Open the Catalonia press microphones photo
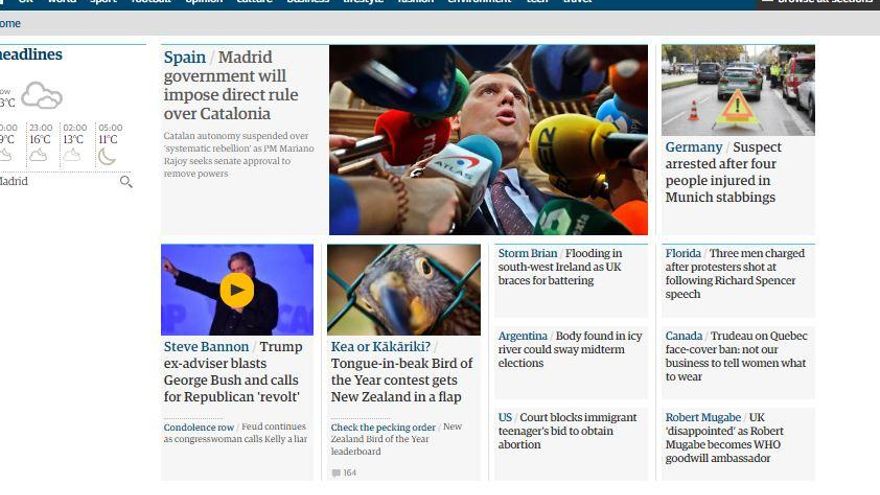Screen dimensions: 880x495 tap(488, 140)
